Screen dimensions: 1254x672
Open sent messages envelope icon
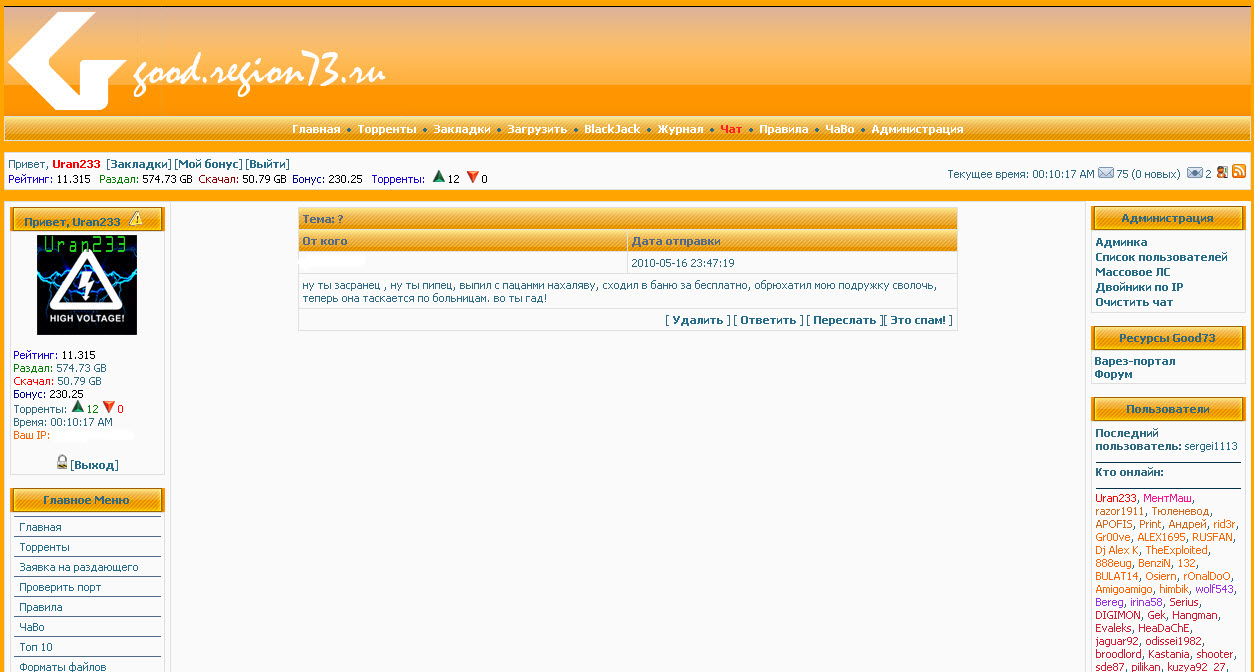1194,173
